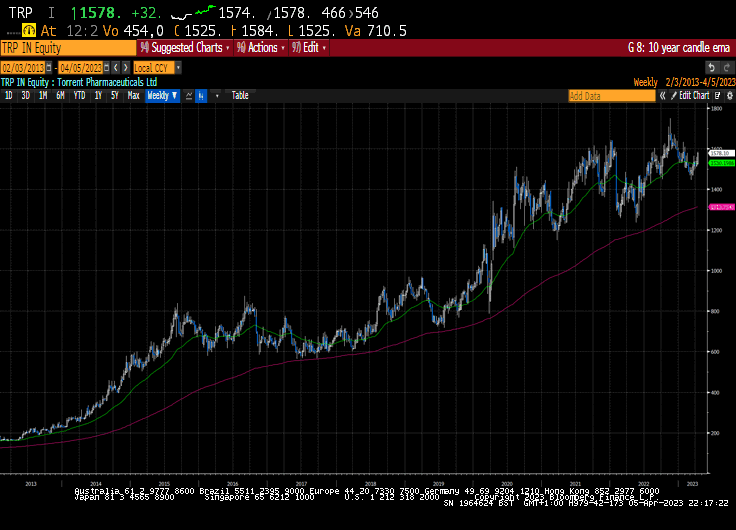Click the 2020 label on time axis
736x530 pixels.
tap(506, 484)
